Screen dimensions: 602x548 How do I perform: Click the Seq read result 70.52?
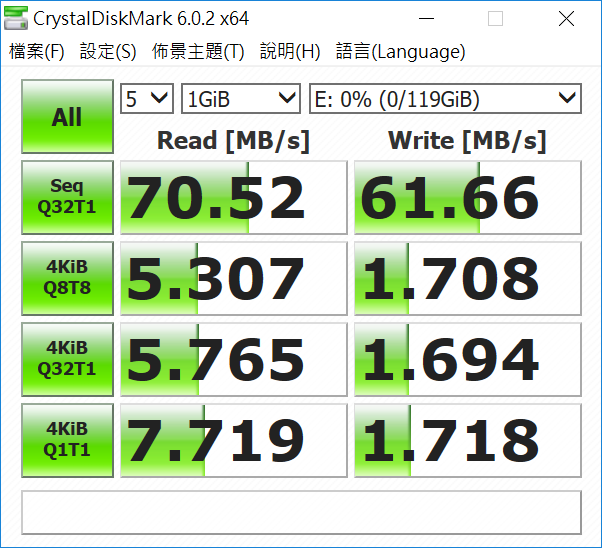point(234,197)
